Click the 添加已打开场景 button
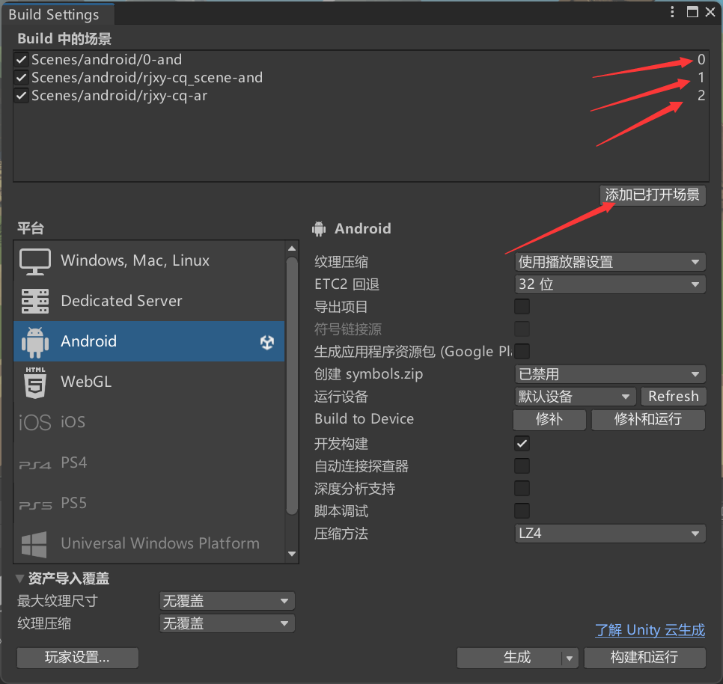The image size is (723, 684). click(x=652, y=195)
